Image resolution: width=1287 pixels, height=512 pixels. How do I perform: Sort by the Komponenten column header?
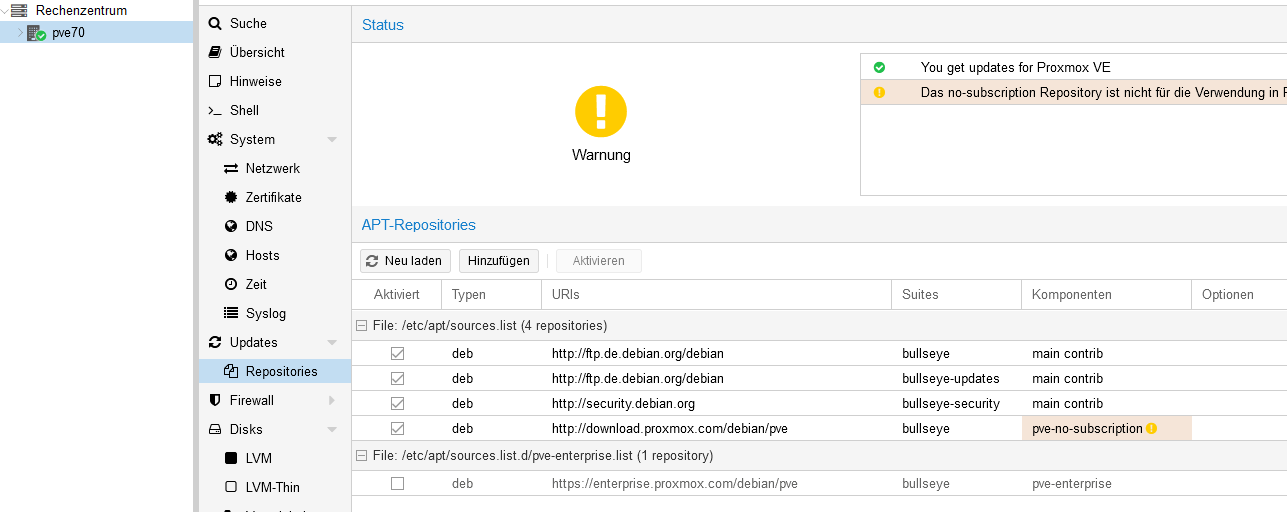pos(1106,295)
